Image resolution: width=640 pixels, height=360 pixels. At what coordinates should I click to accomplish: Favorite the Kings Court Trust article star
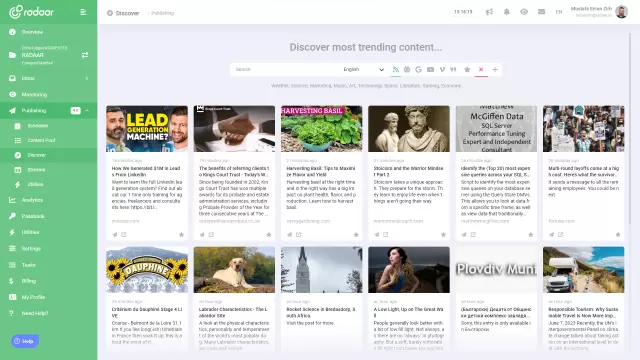click(269, 235)
